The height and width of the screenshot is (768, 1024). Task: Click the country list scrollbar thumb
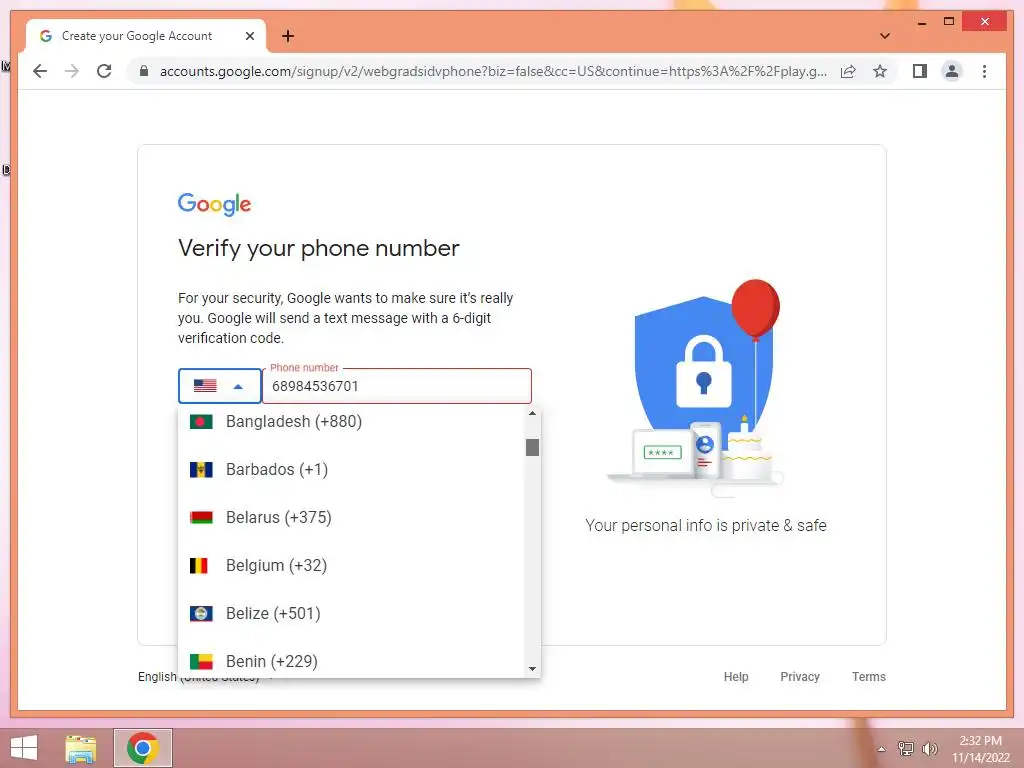pyautogui.click(x=532, y=447)
